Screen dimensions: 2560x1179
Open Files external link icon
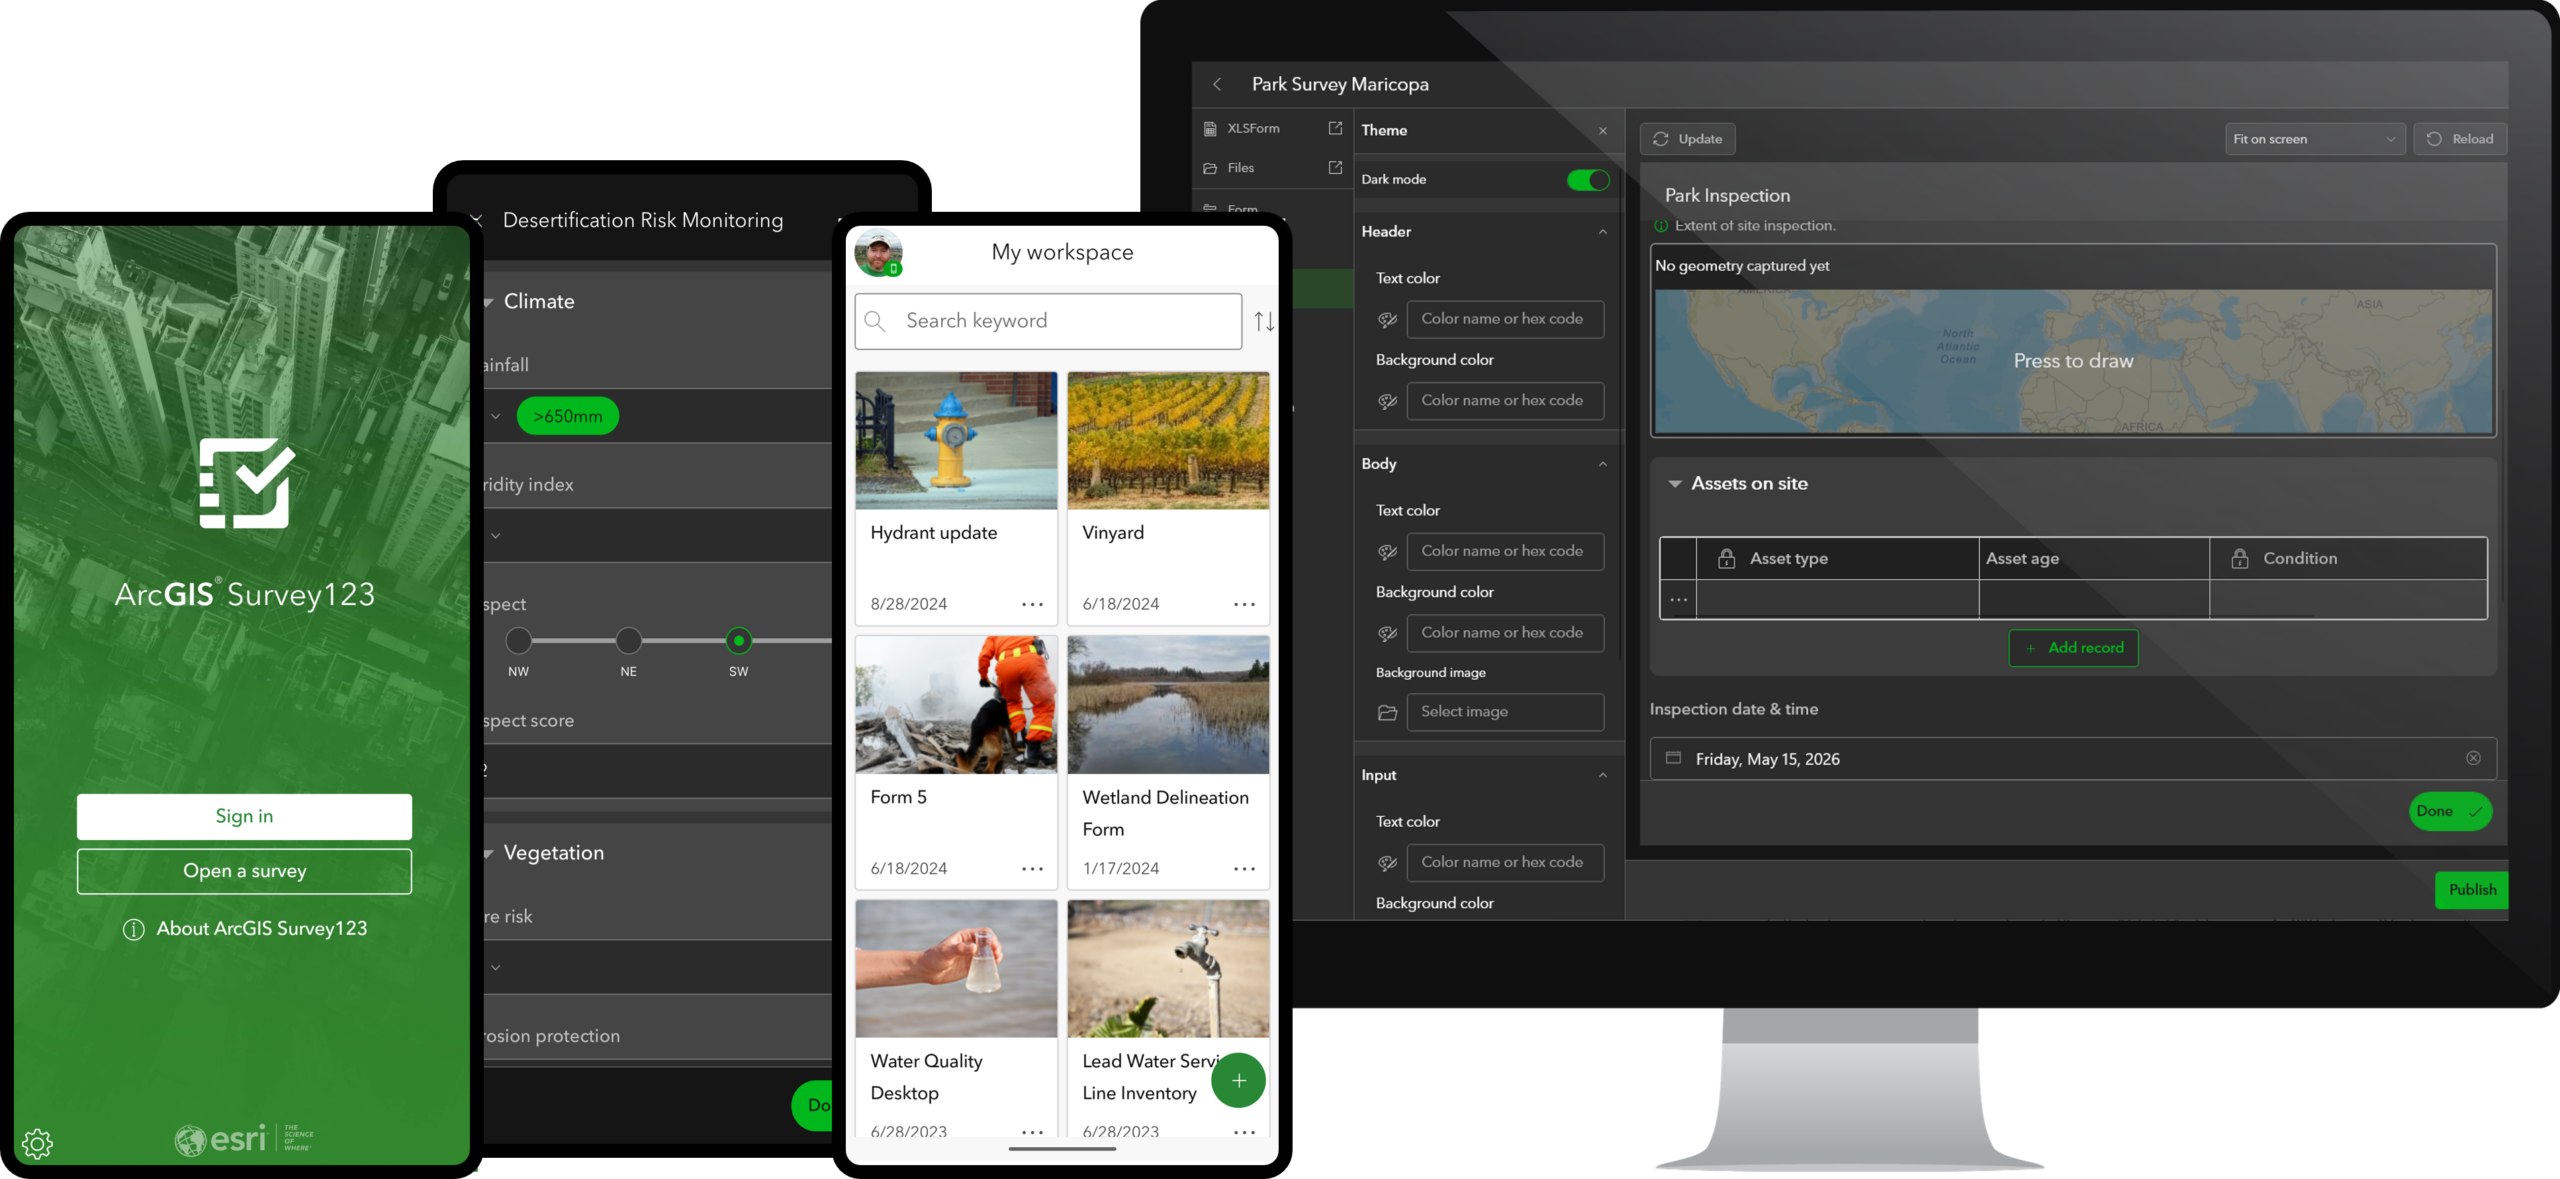tap(1335, 168)
